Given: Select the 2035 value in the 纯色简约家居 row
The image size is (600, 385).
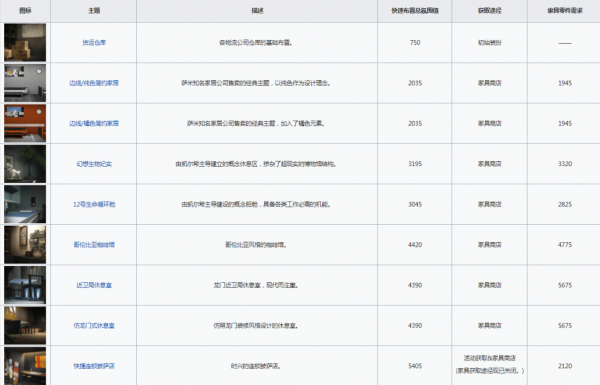Looking at the screenshot, I should click(415, 83).
